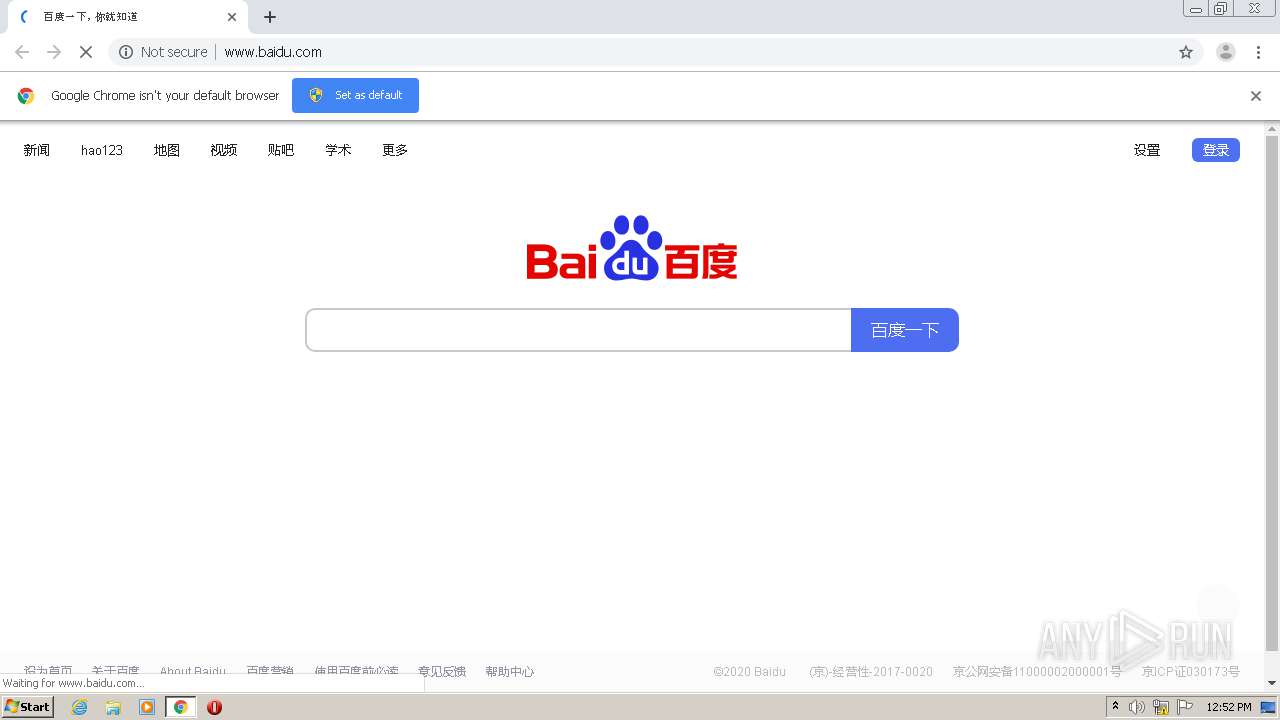
Task: Click ©2020 Baidu footer text
Action: pyautogui.click(x=749, y=672)
